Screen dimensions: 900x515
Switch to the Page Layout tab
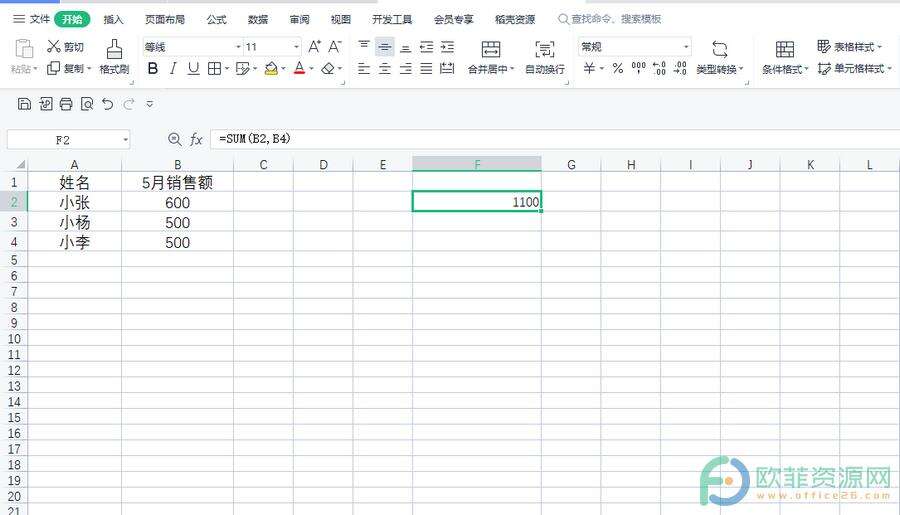[165, 20]
